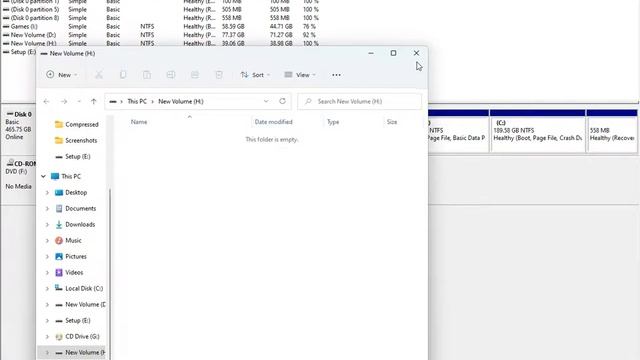This screenshot has height=360, width=640.
Task: Select Downloads in navigation pane
Action: (x=75, y=224)
